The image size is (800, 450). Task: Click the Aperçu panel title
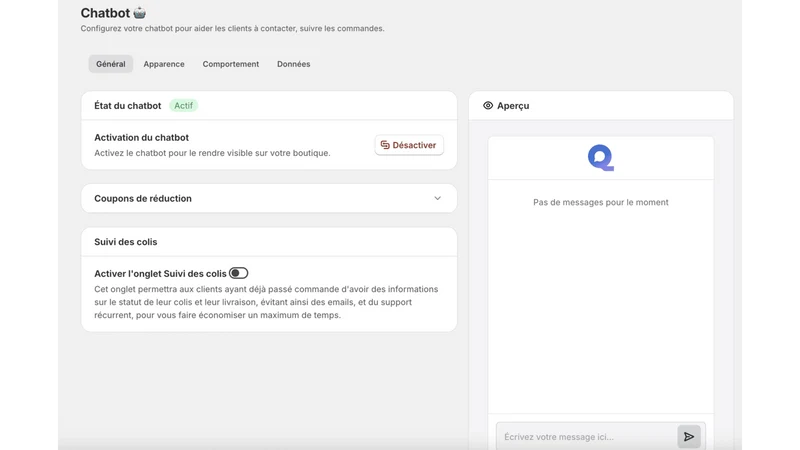[x=513, y=106]
